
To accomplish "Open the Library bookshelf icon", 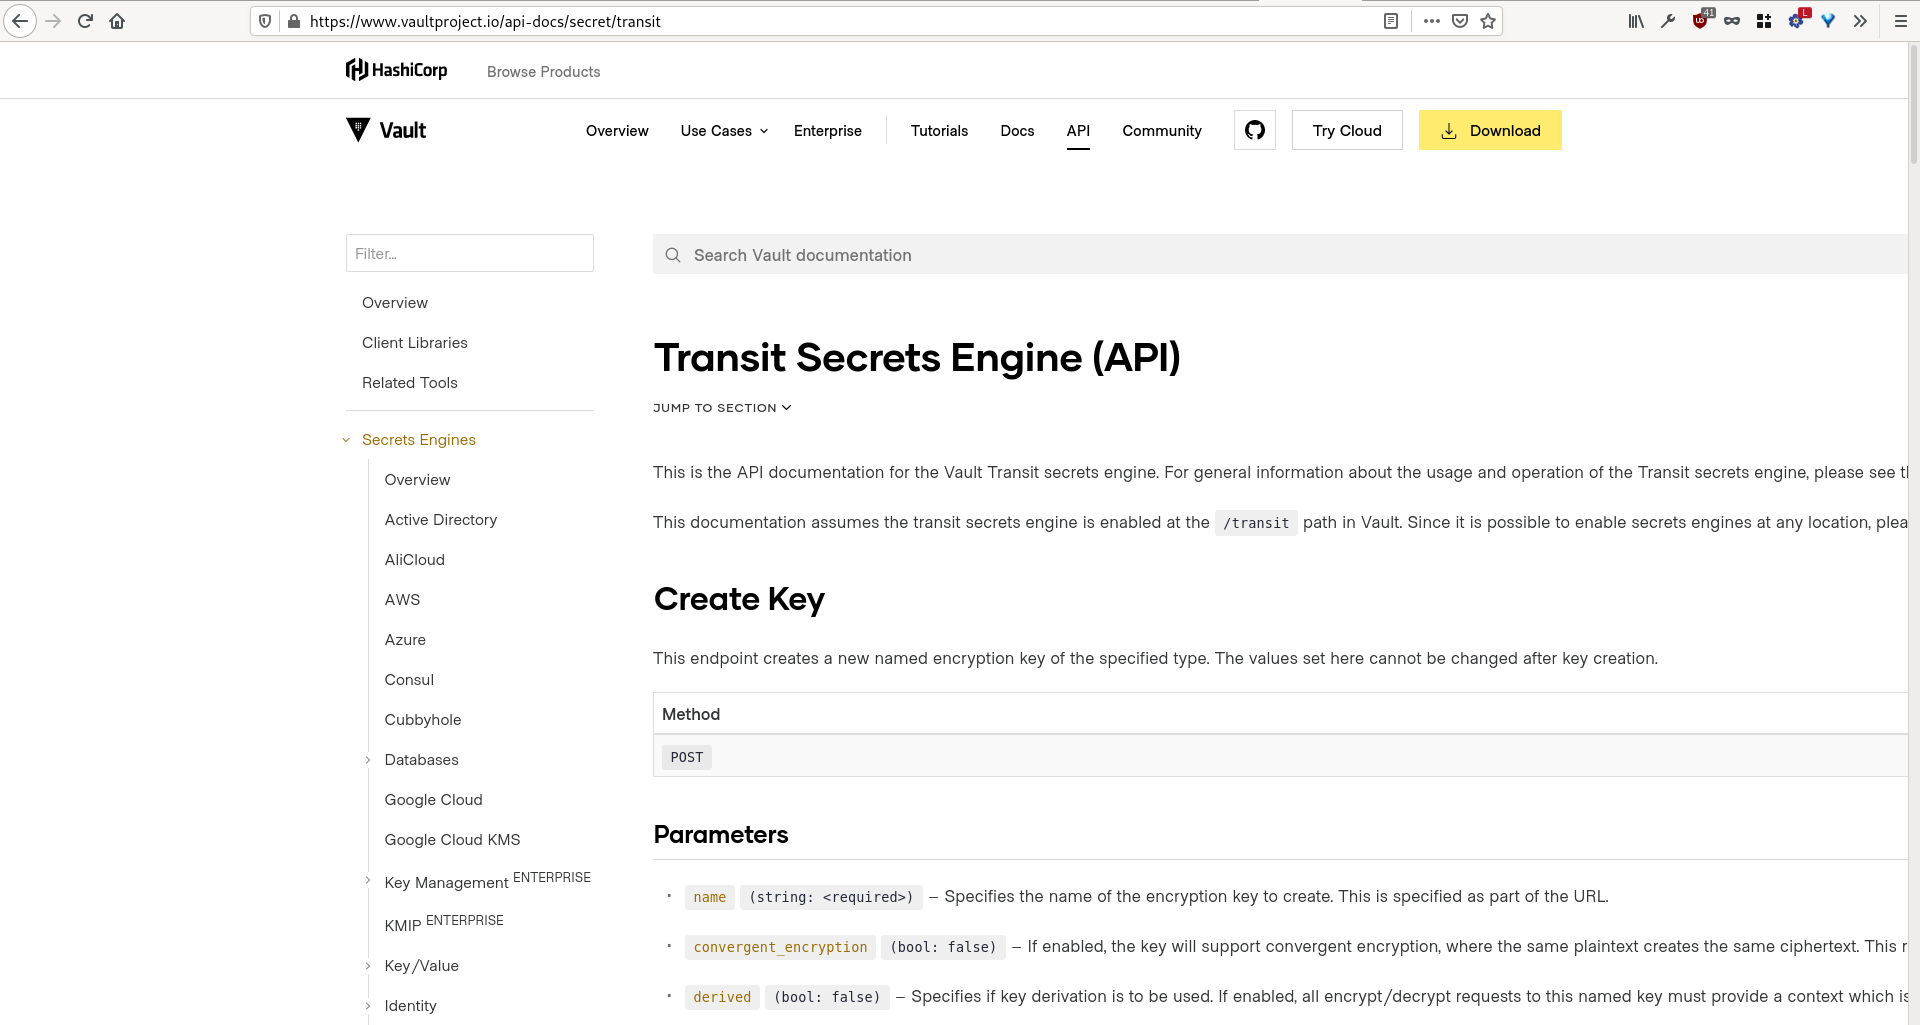I will pos(1636,21).
